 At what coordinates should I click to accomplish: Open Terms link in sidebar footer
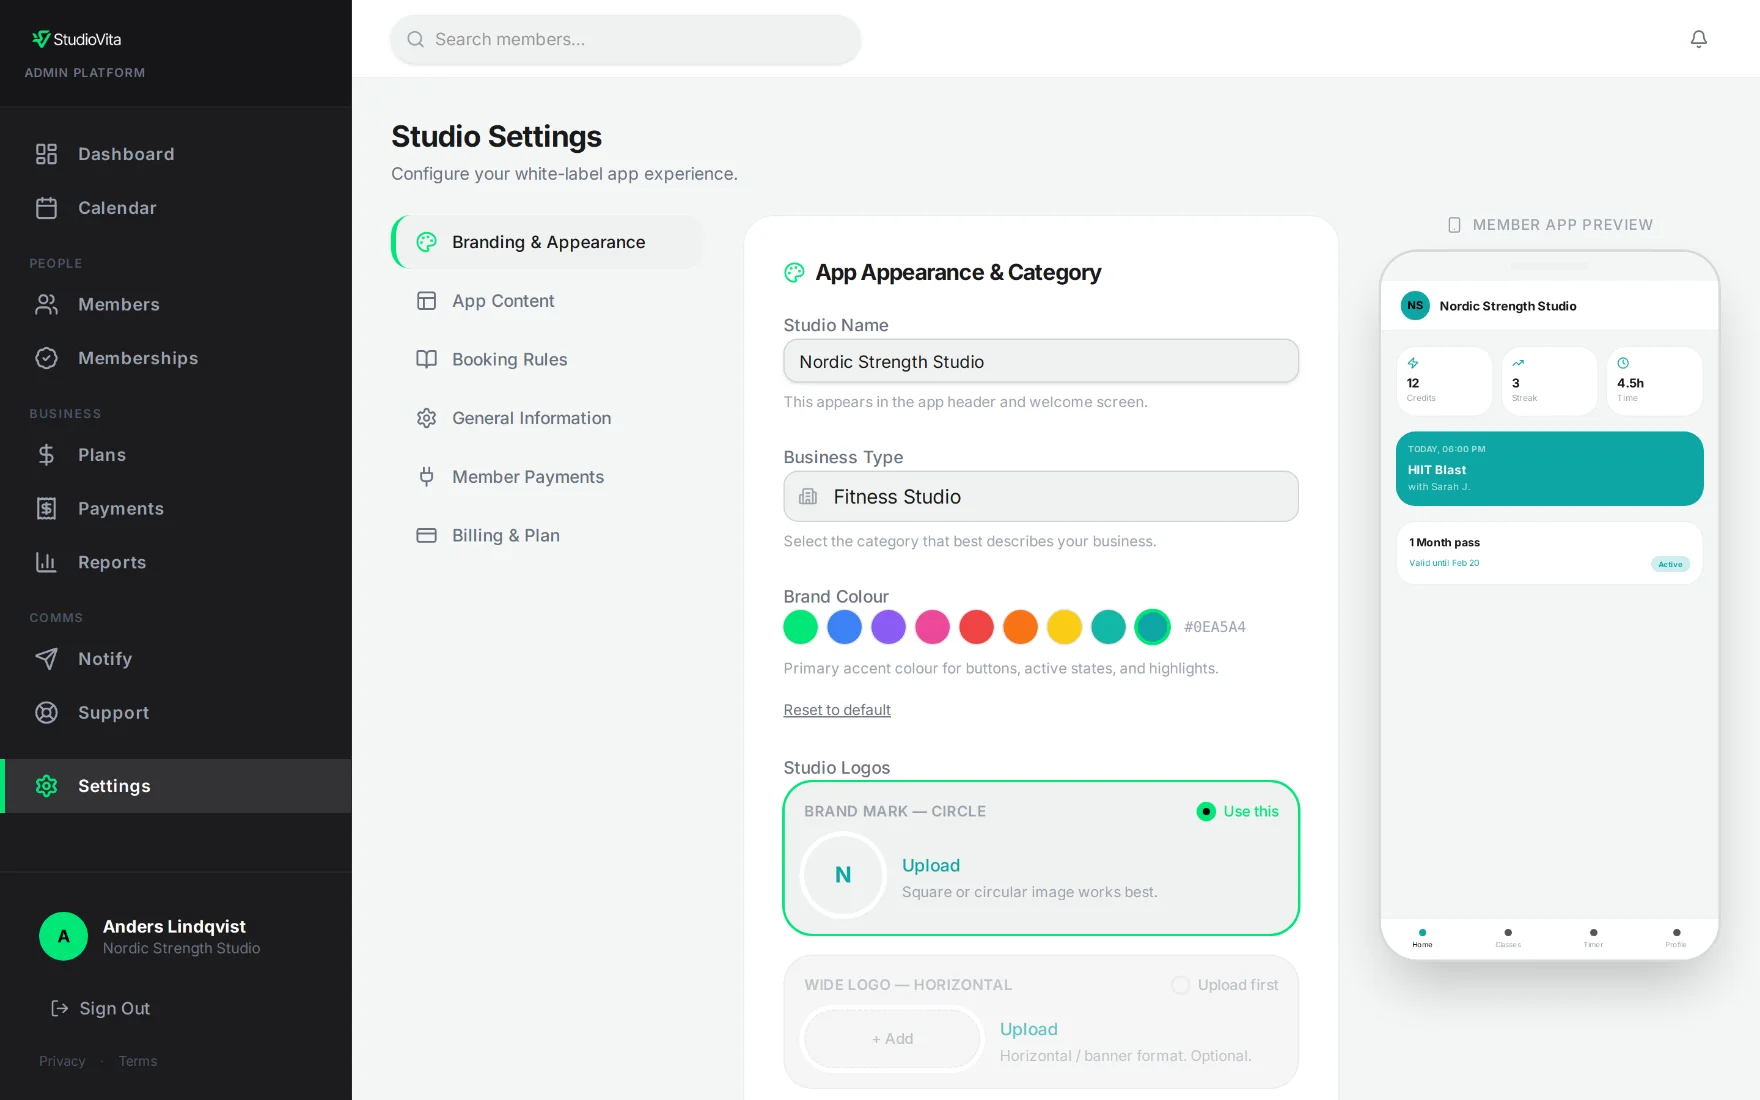[138, 1061]
